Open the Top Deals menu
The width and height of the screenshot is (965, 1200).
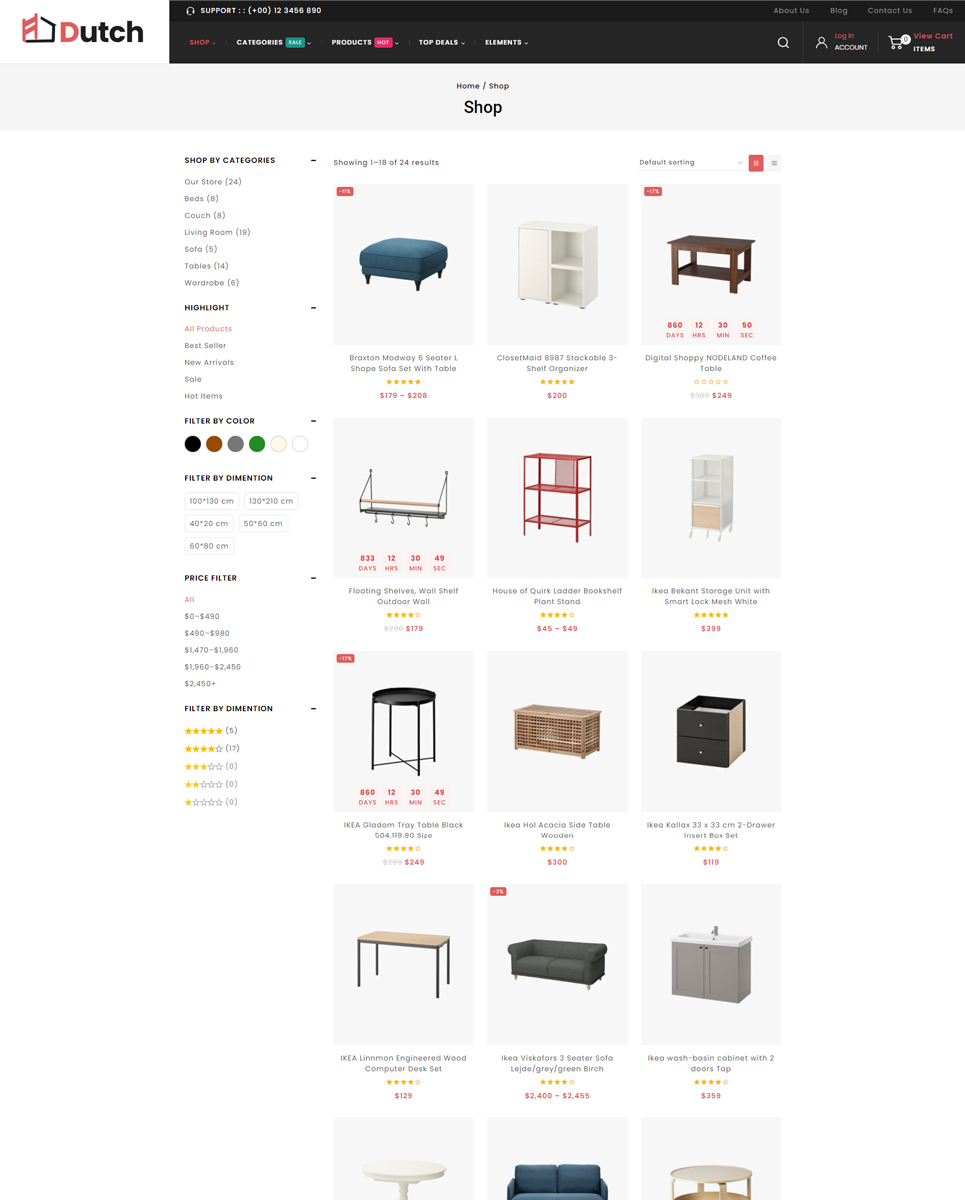coord(441,42)
